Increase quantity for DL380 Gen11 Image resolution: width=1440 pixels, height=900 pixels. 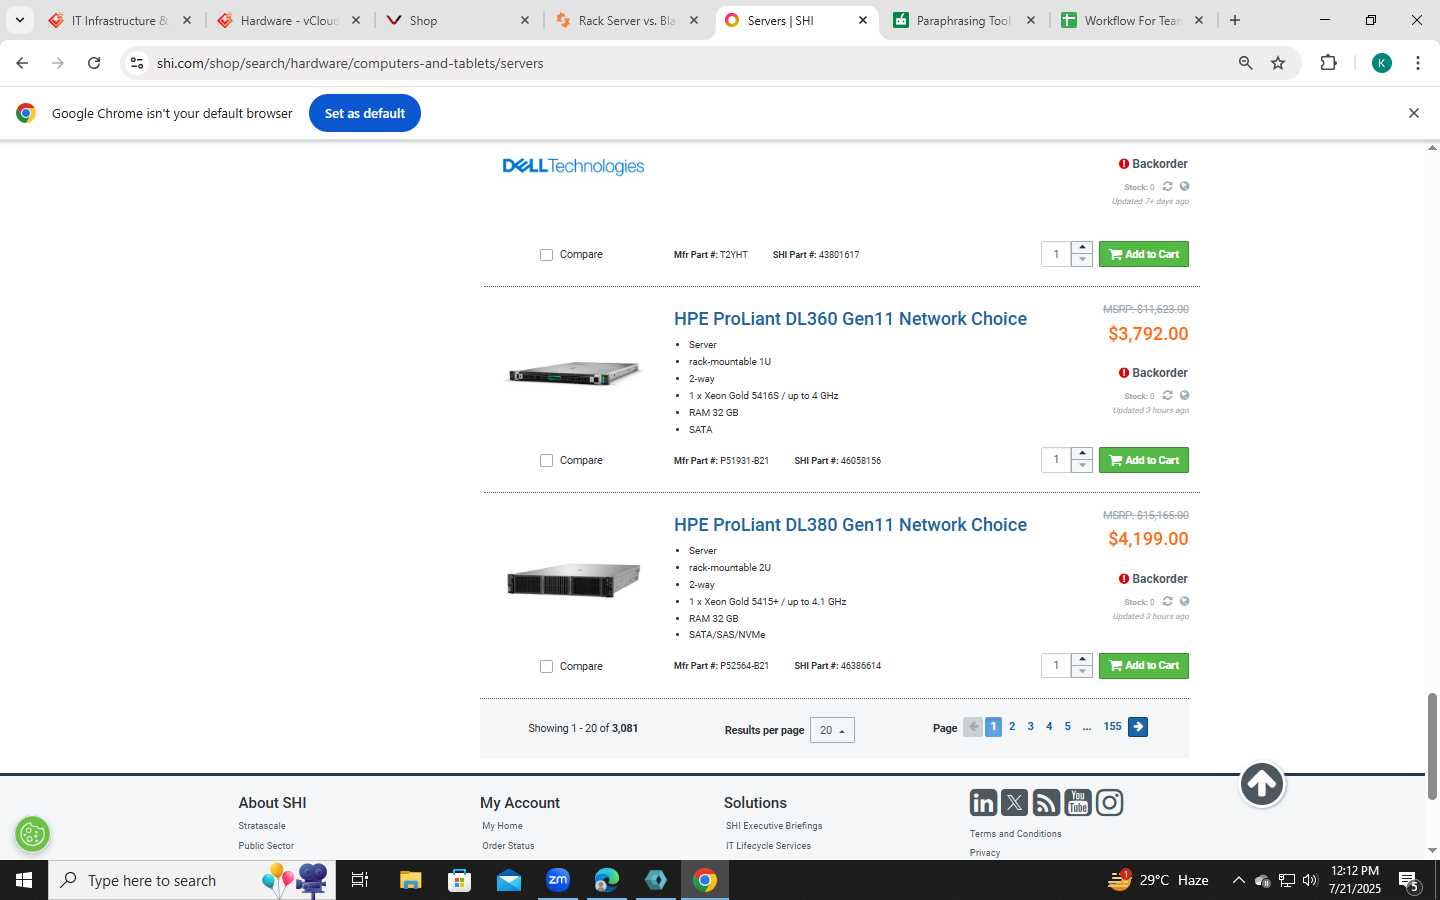1082,659
